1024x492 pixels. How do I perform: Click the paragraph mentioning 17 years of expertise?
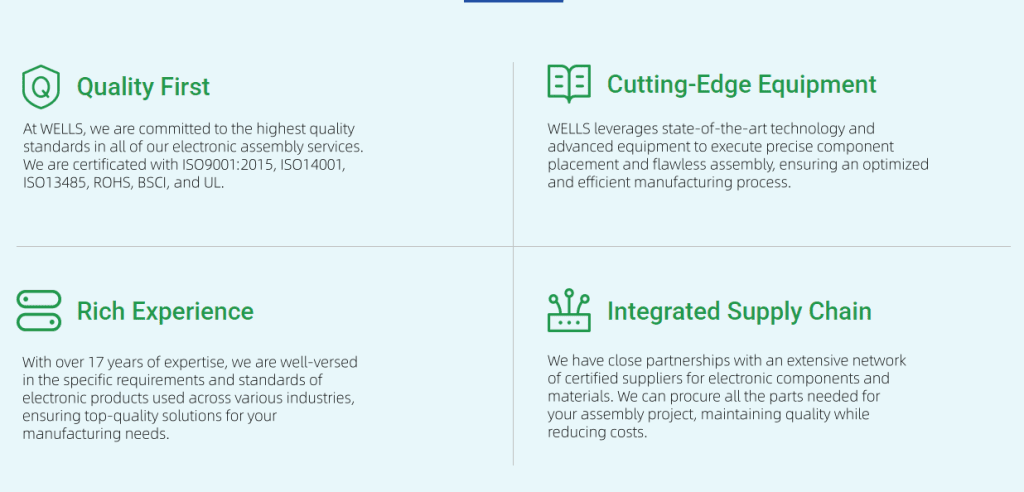tap(190, 398)
